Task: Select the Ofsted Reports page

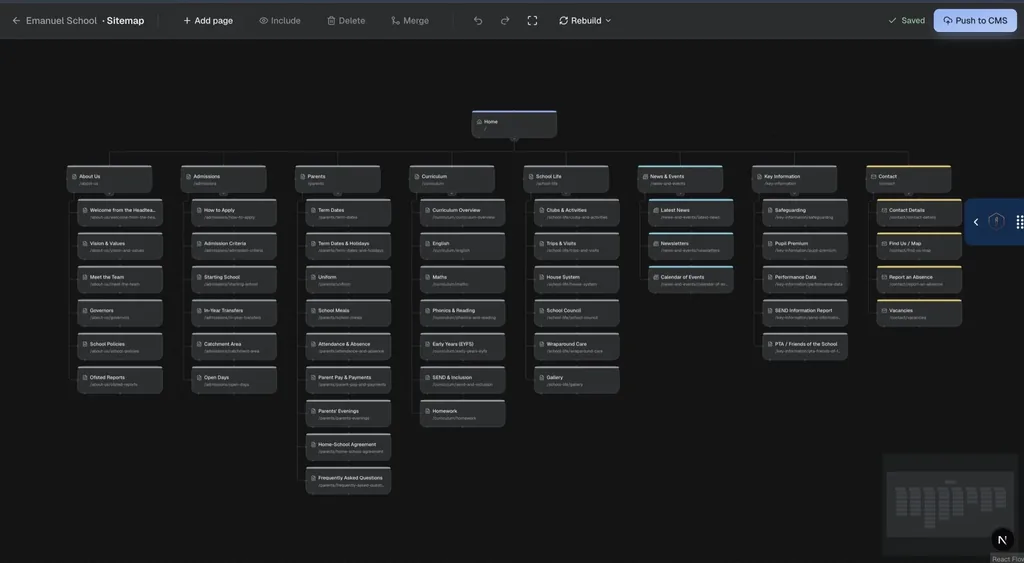Action: (120, 380)
